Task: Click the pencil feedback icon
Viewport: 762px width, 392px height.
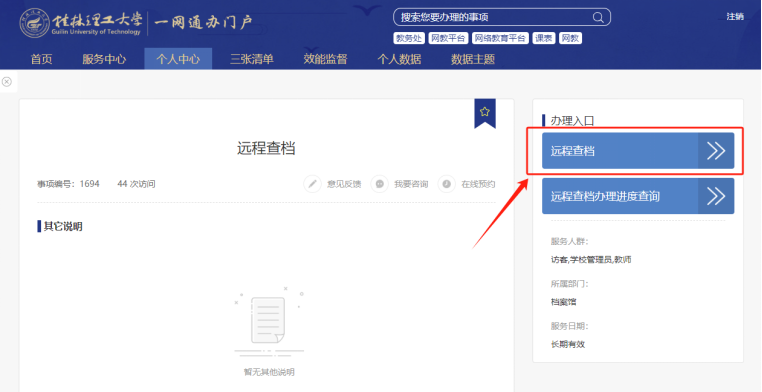Action: point(312,184)
